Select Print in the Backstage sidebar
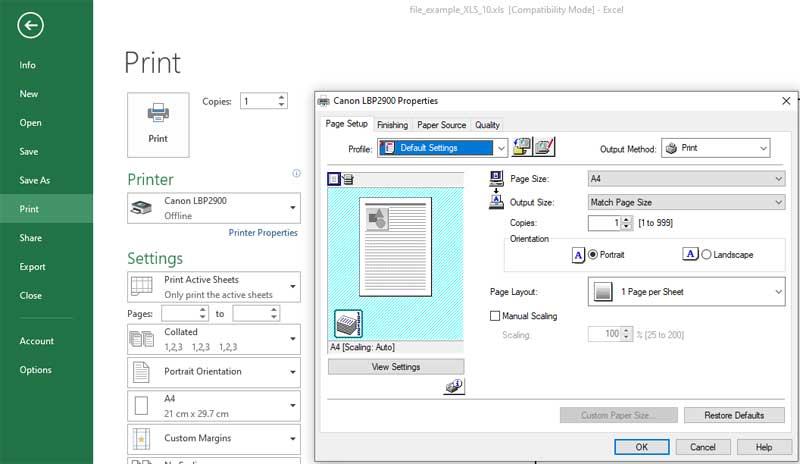Viewport: 800px width, 464px height. 46,209
